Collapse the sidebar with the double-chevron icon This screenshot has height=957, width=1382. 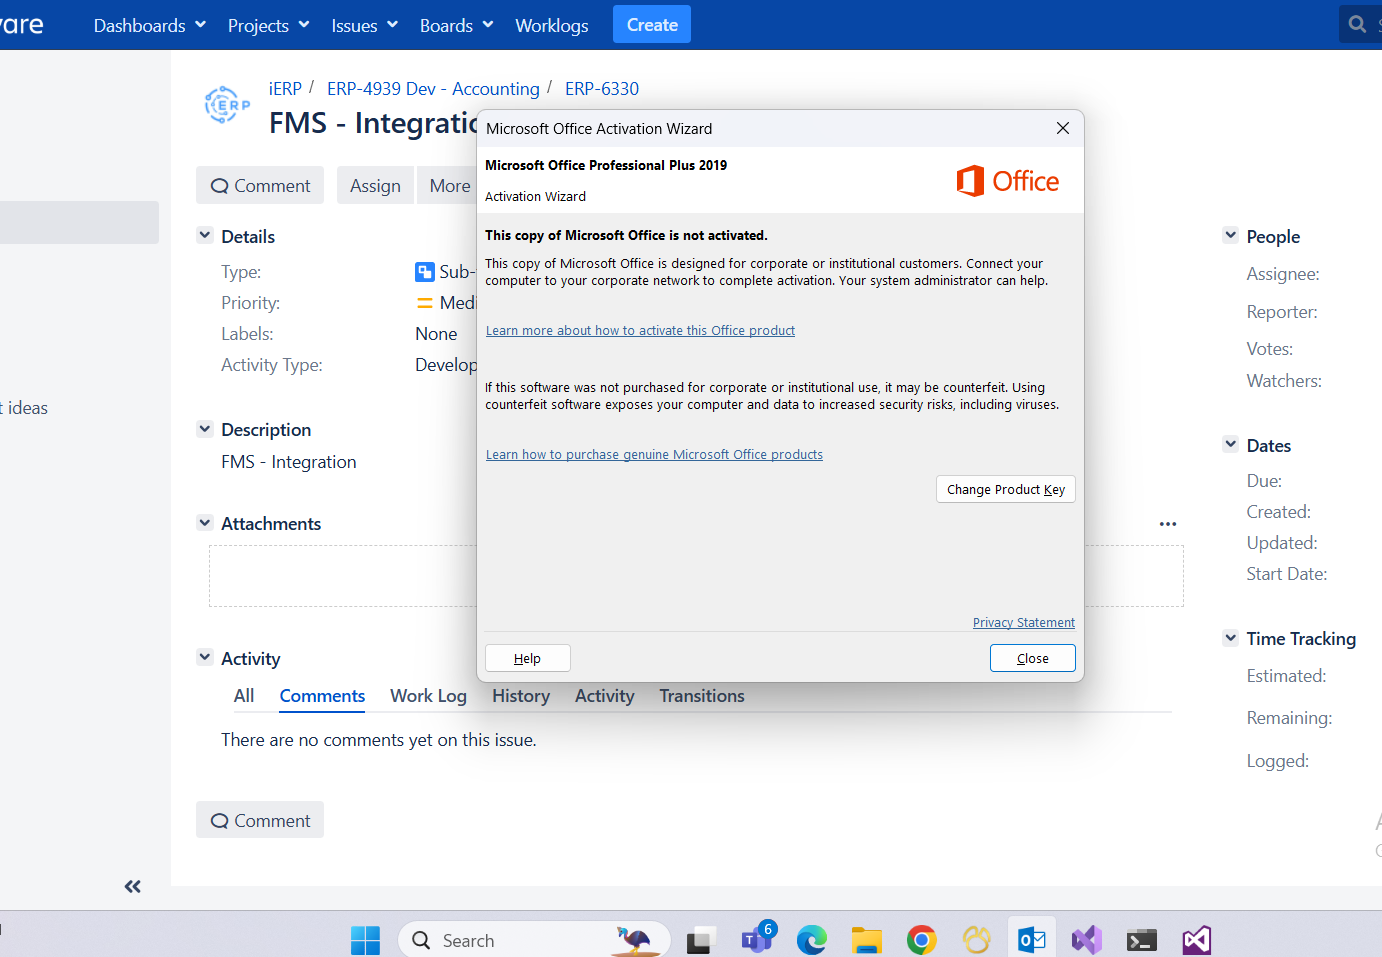132,886
